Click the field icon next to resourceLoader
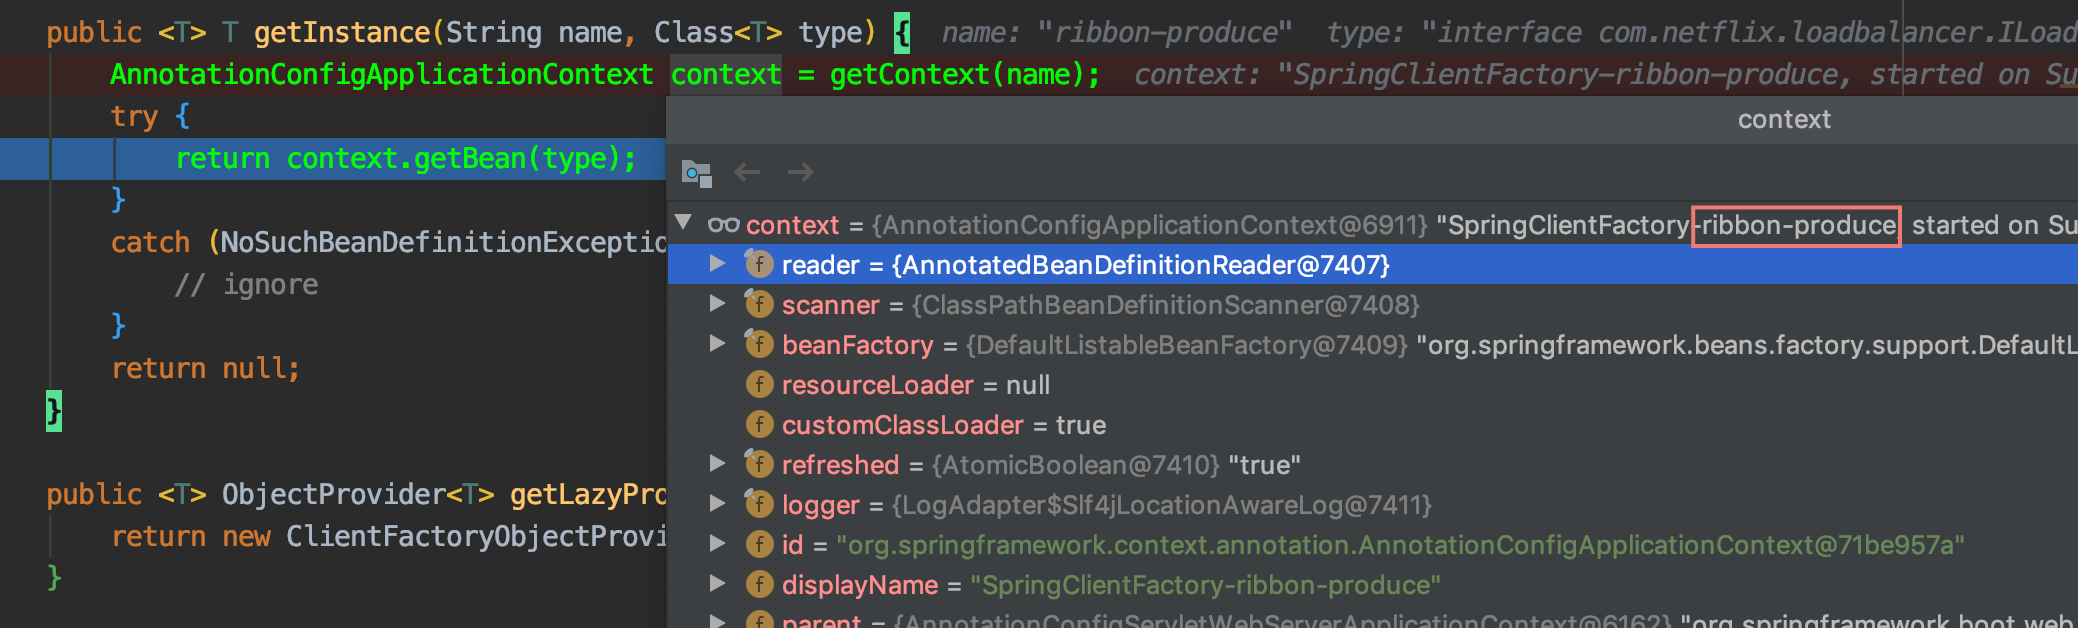This screenshot has height=628, width=2078. pyautogui.click(x=760, y=385)
